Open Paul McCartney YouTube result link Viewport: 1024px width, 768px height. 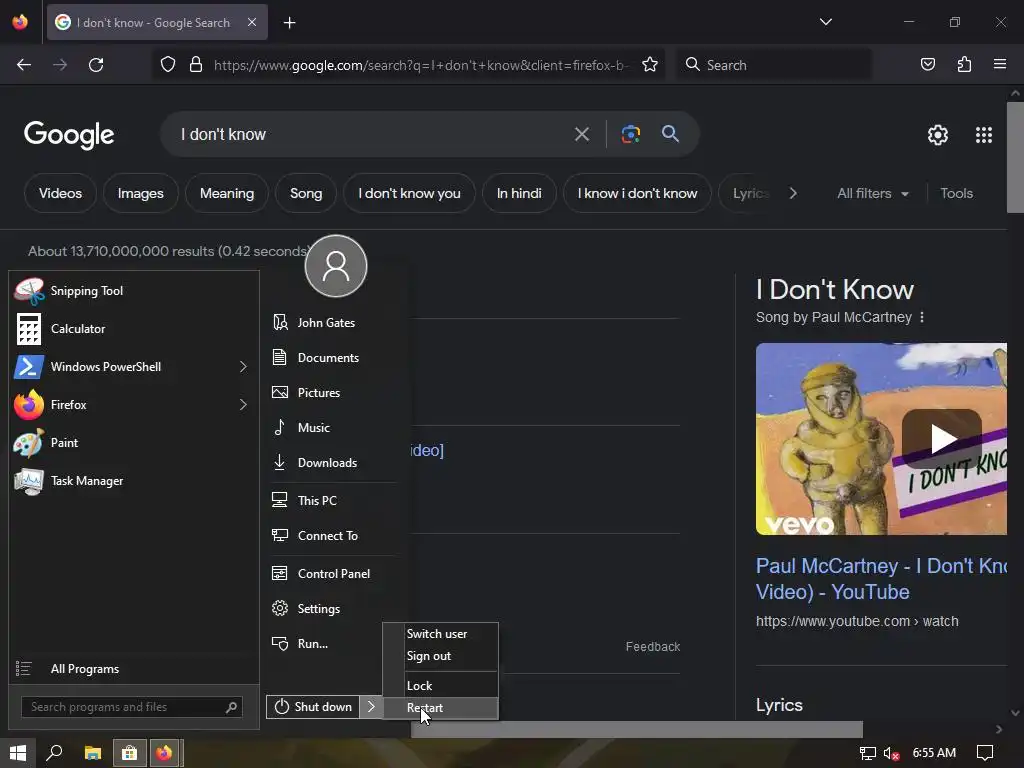pos(881,579)
